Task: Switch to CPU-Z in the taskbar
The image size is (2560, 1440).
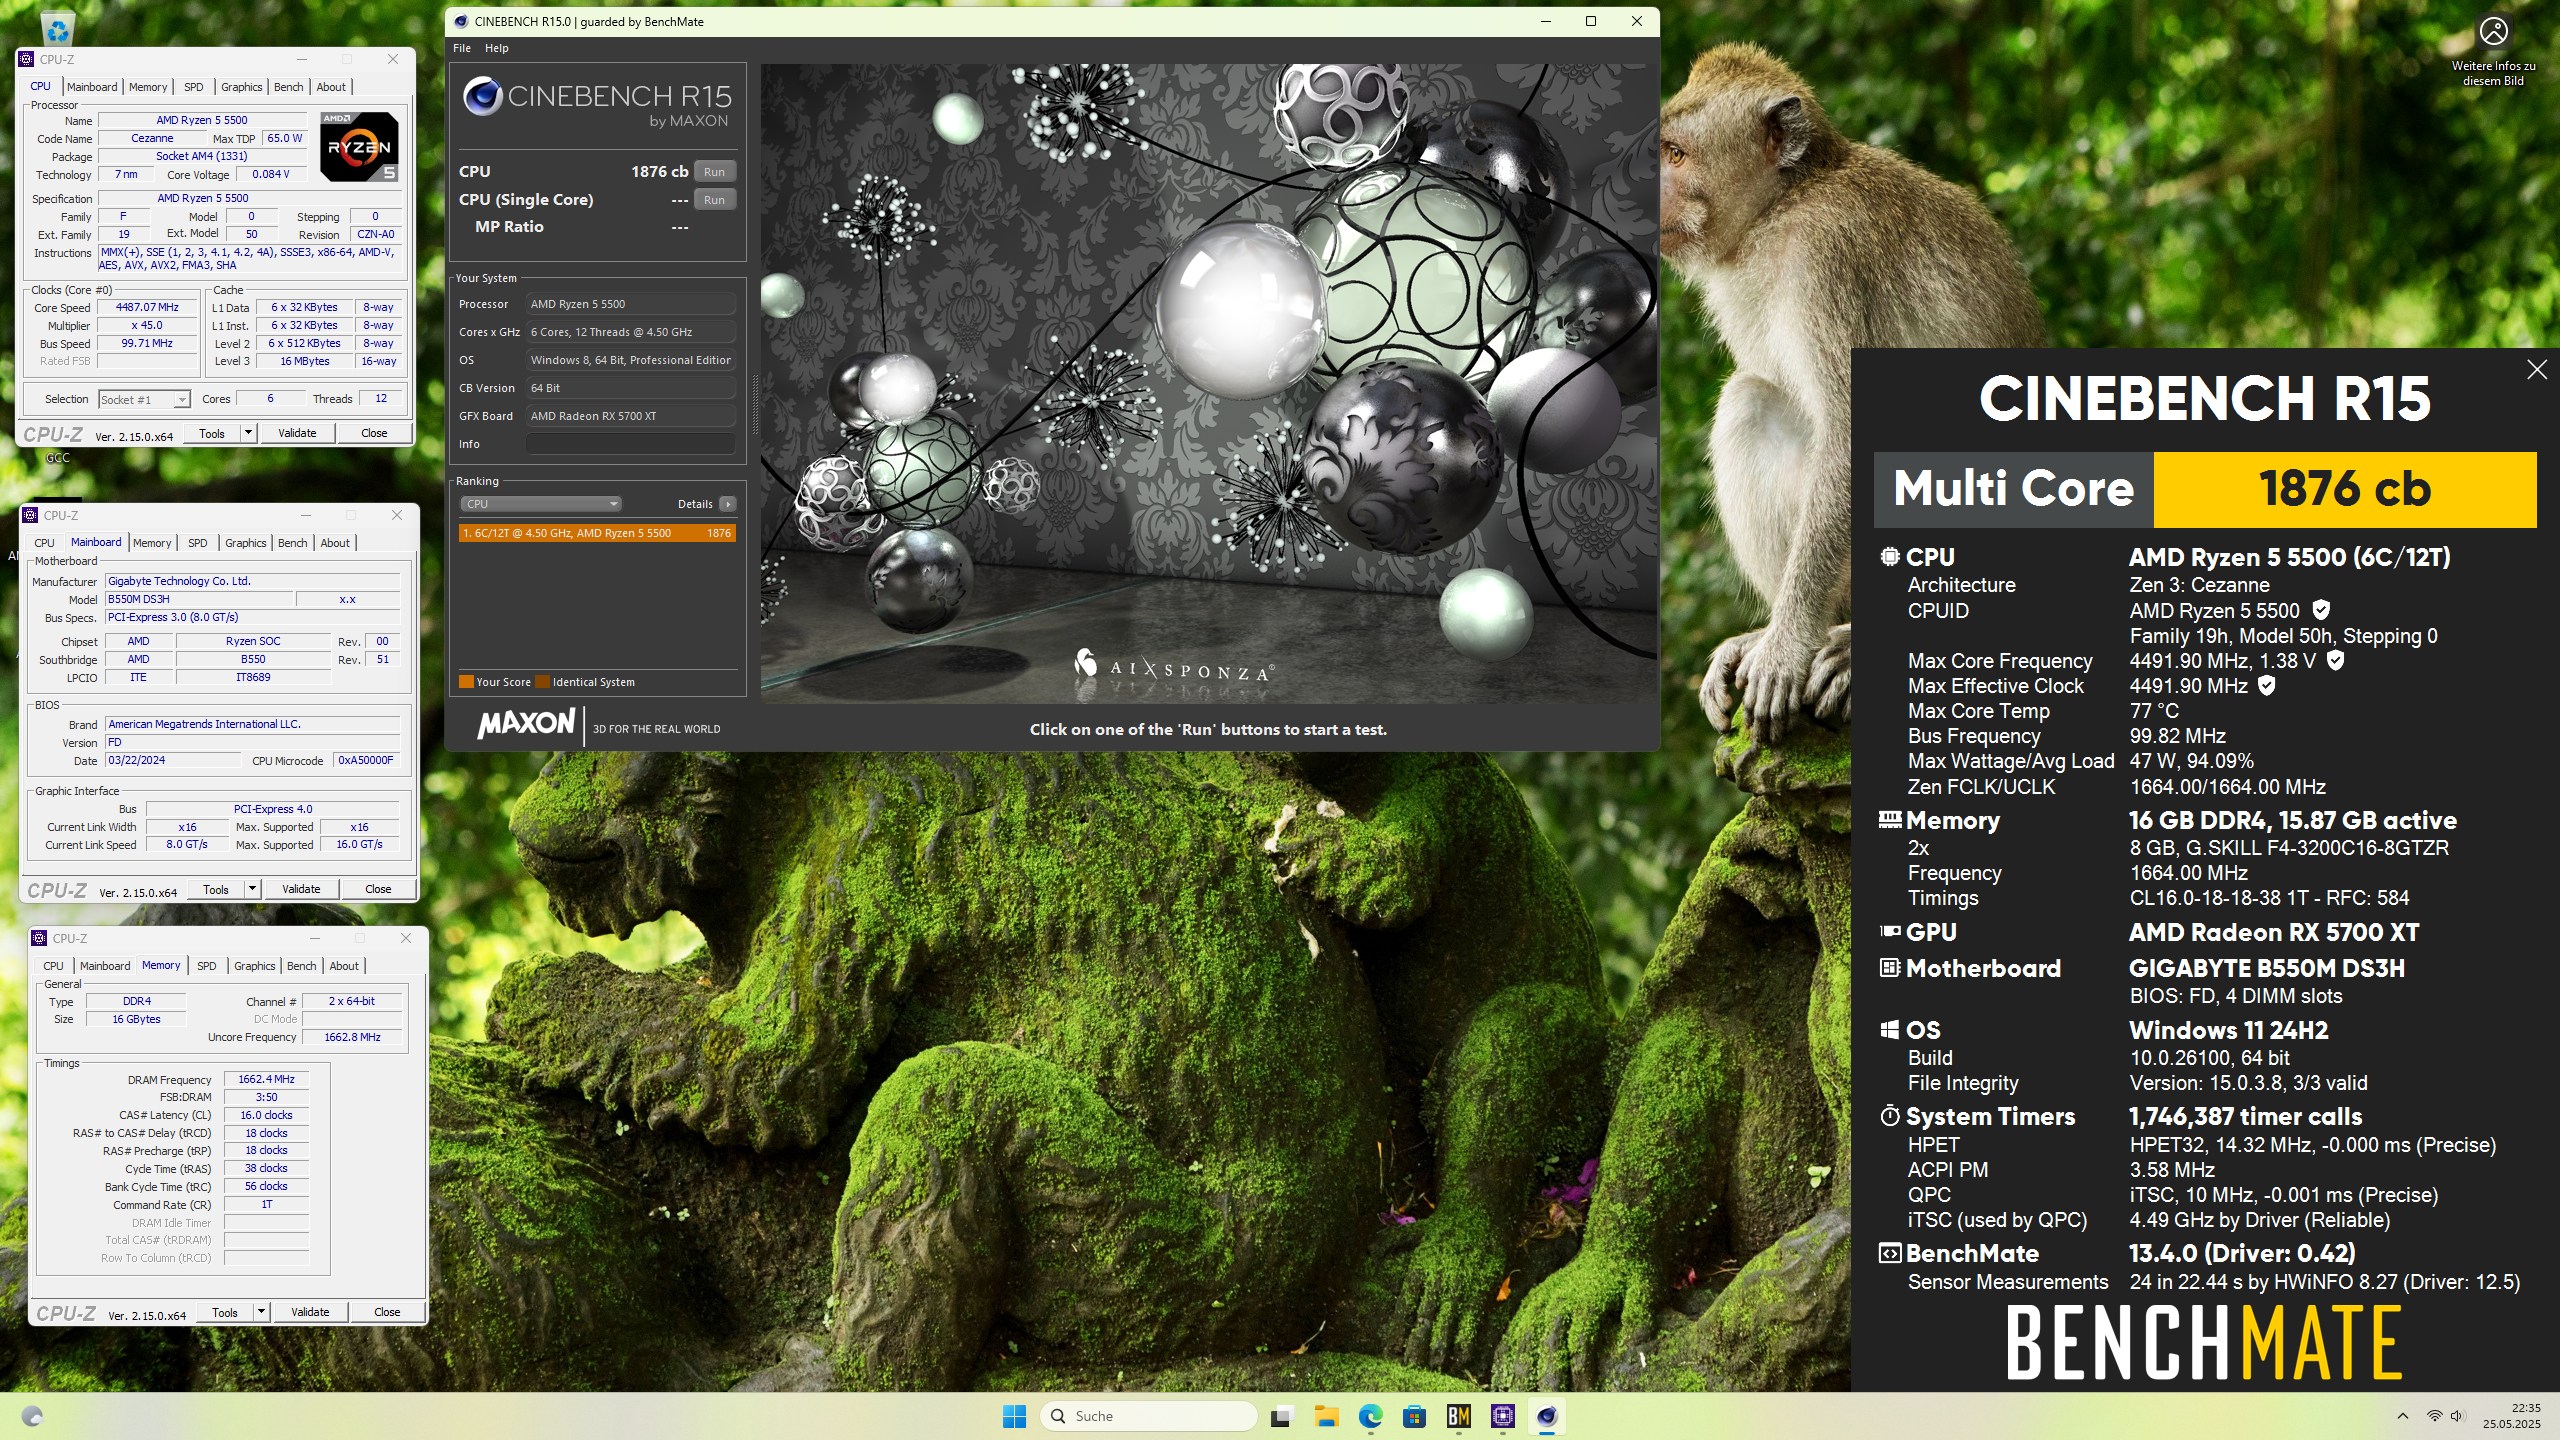Action: (1502, 1416)
